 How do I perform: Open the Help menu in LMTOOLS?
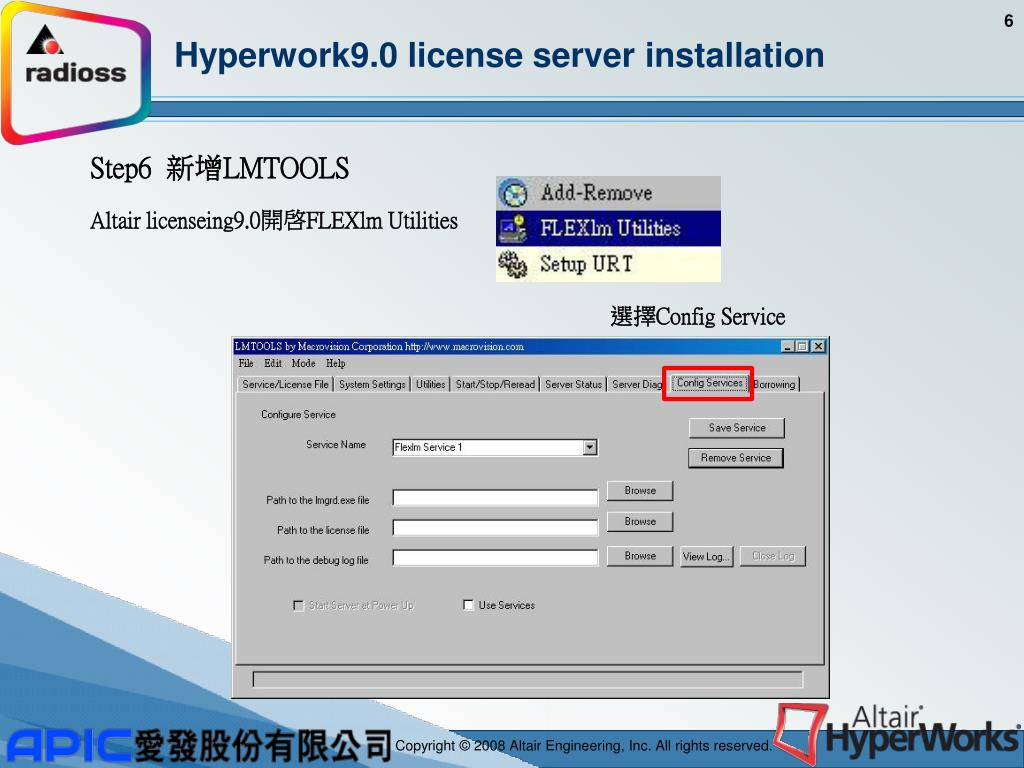point(336,364)
